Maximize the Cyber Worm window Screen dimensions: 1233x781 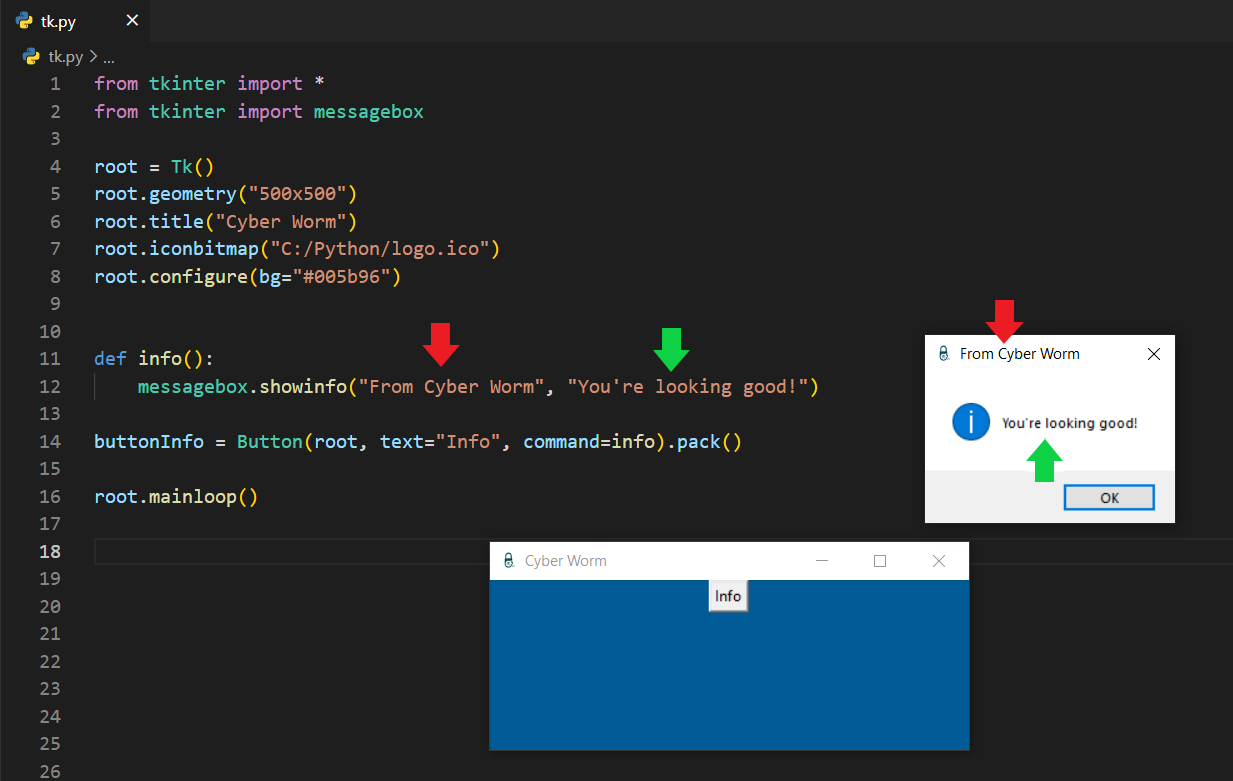click(x=880, y=561)
